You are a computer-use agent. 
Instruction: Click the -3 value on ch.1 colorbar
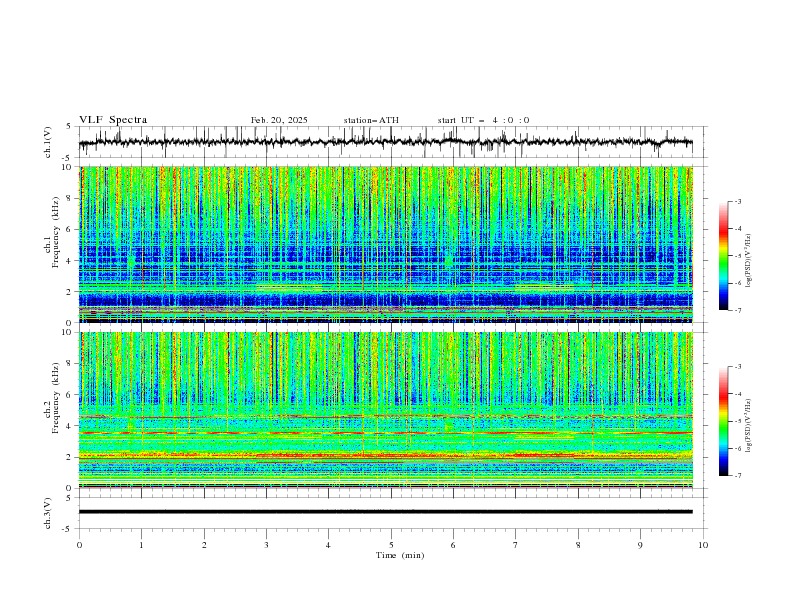(x=738, y=201)
